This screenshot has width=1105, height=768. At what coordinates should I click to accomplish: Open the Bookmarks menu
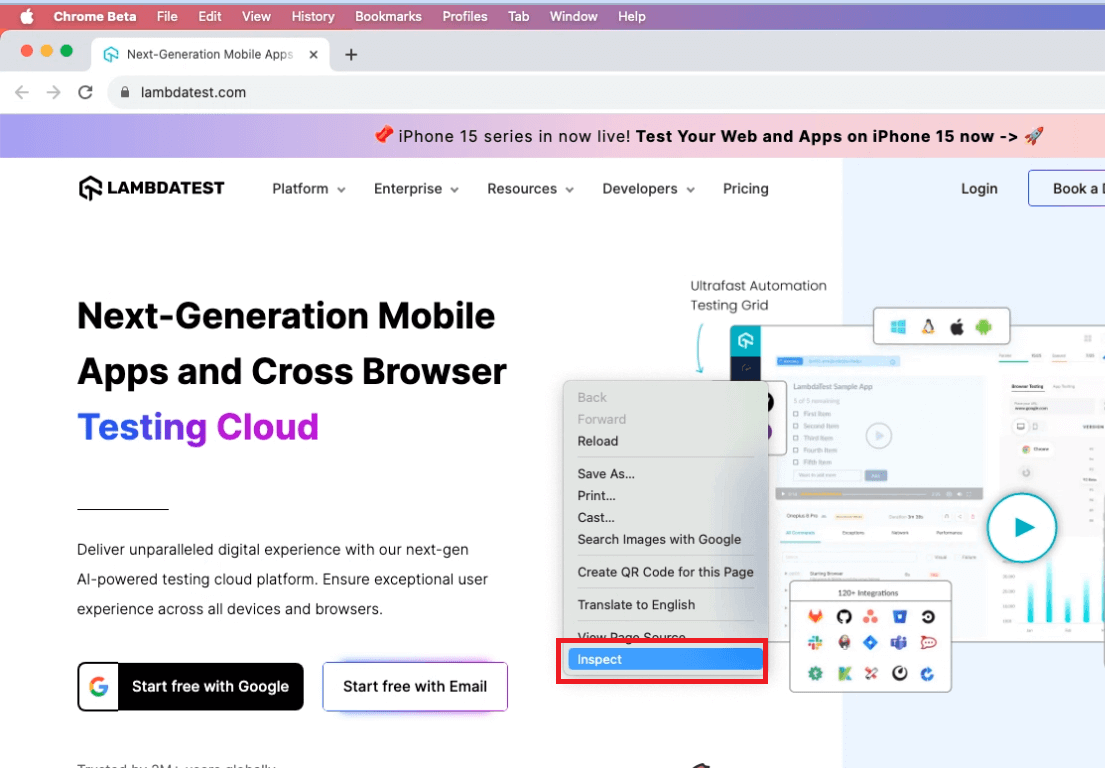(388, 16)
